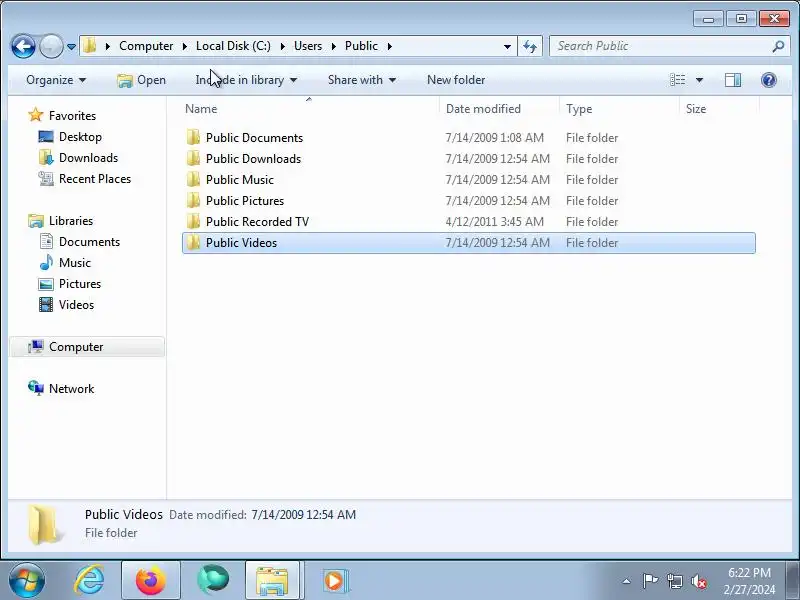The height and width of the screenshot is (600, 800).
Task: Launch Internet Explorer from taskbar
Action: click(89, 581)
